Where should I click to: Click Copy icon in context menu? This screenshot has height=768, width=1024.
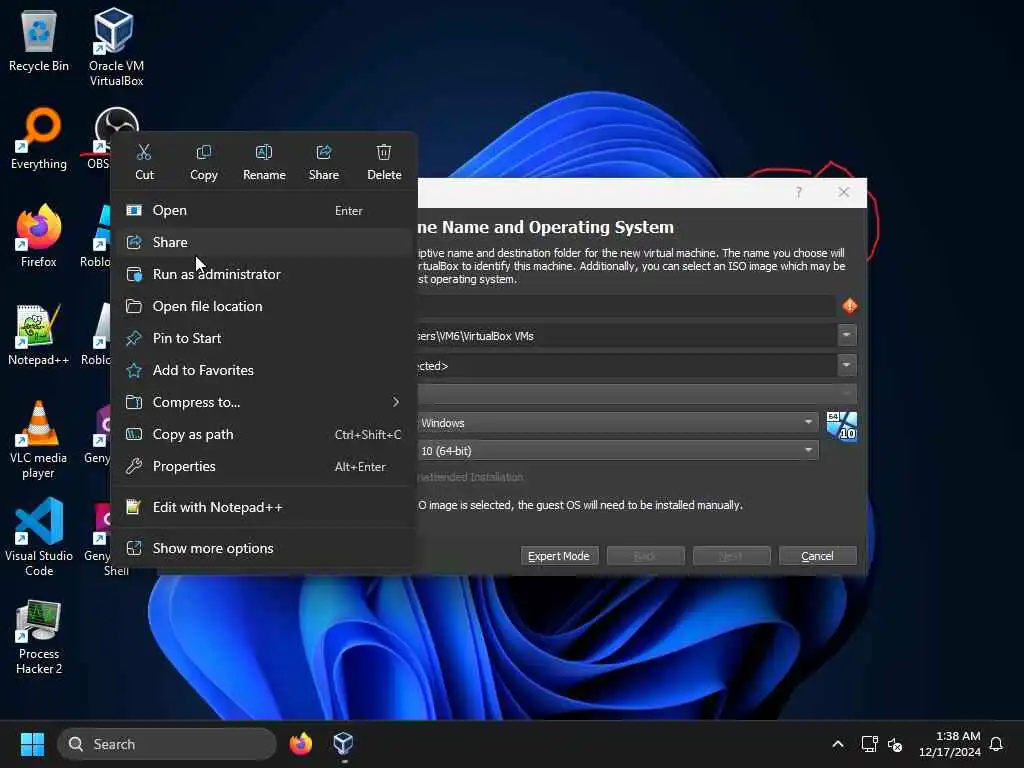(x=204, y=162)
